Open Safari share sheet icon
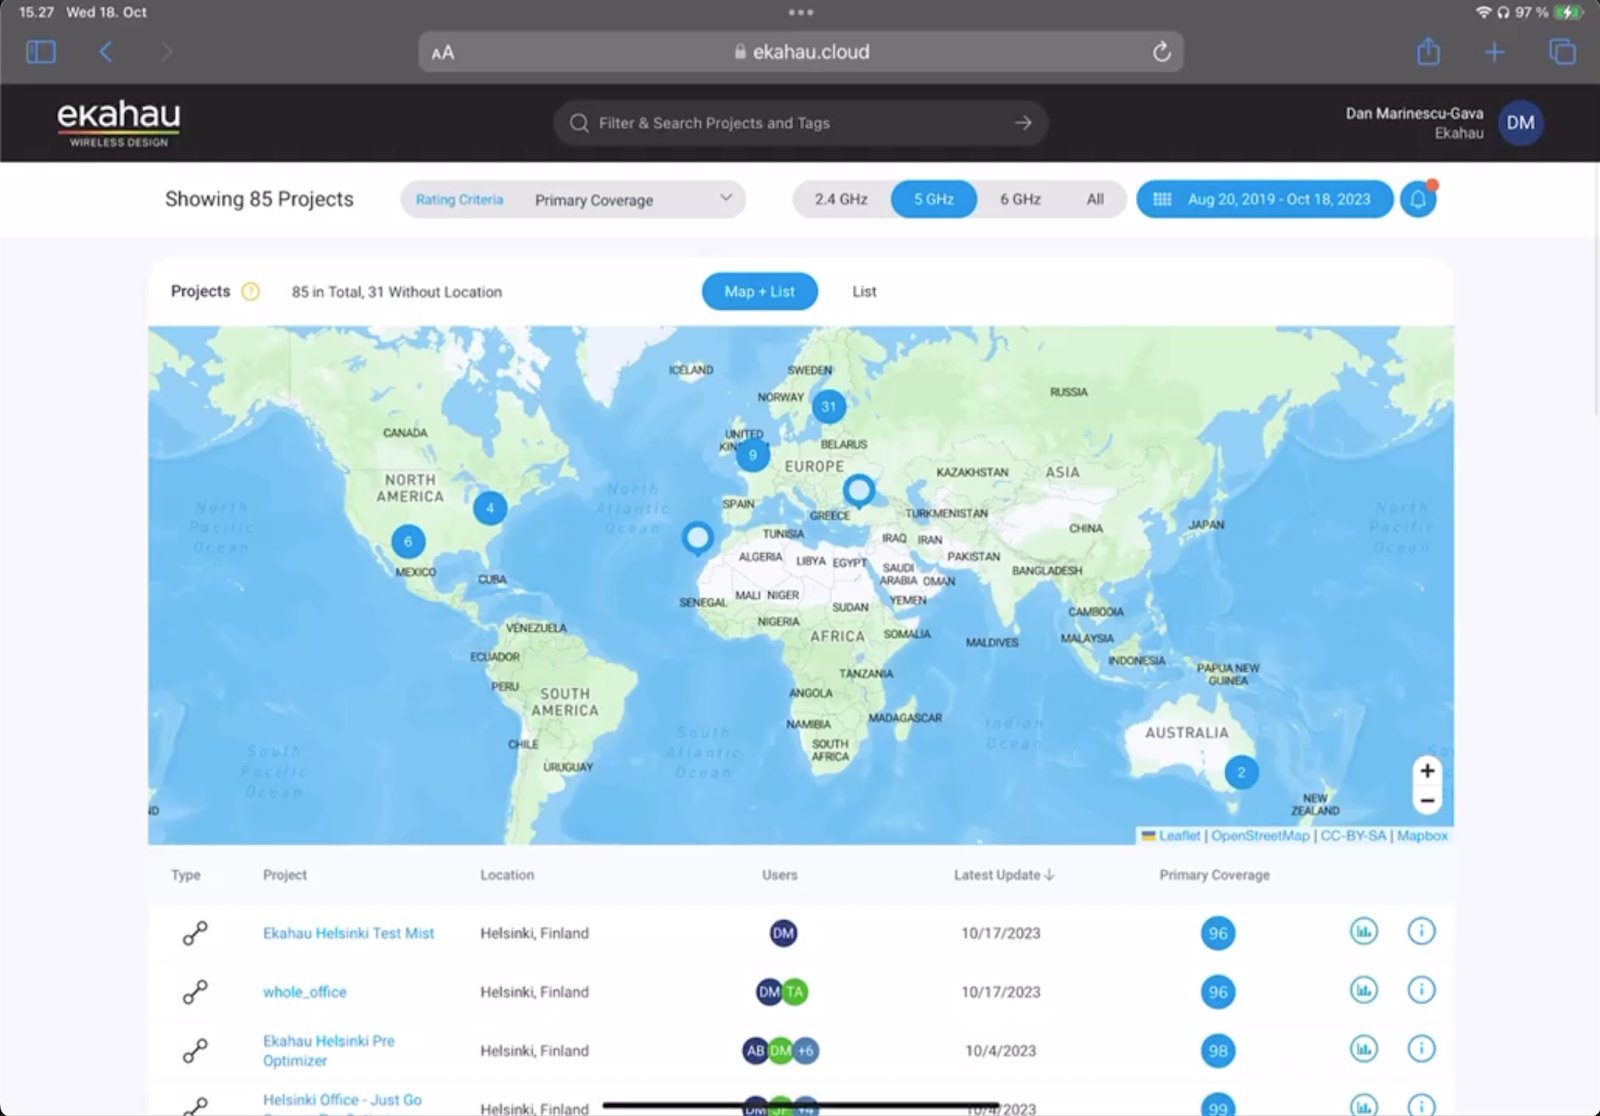The height and width of the screenshot is (1116, 1600). click(x=1428, y=52)
